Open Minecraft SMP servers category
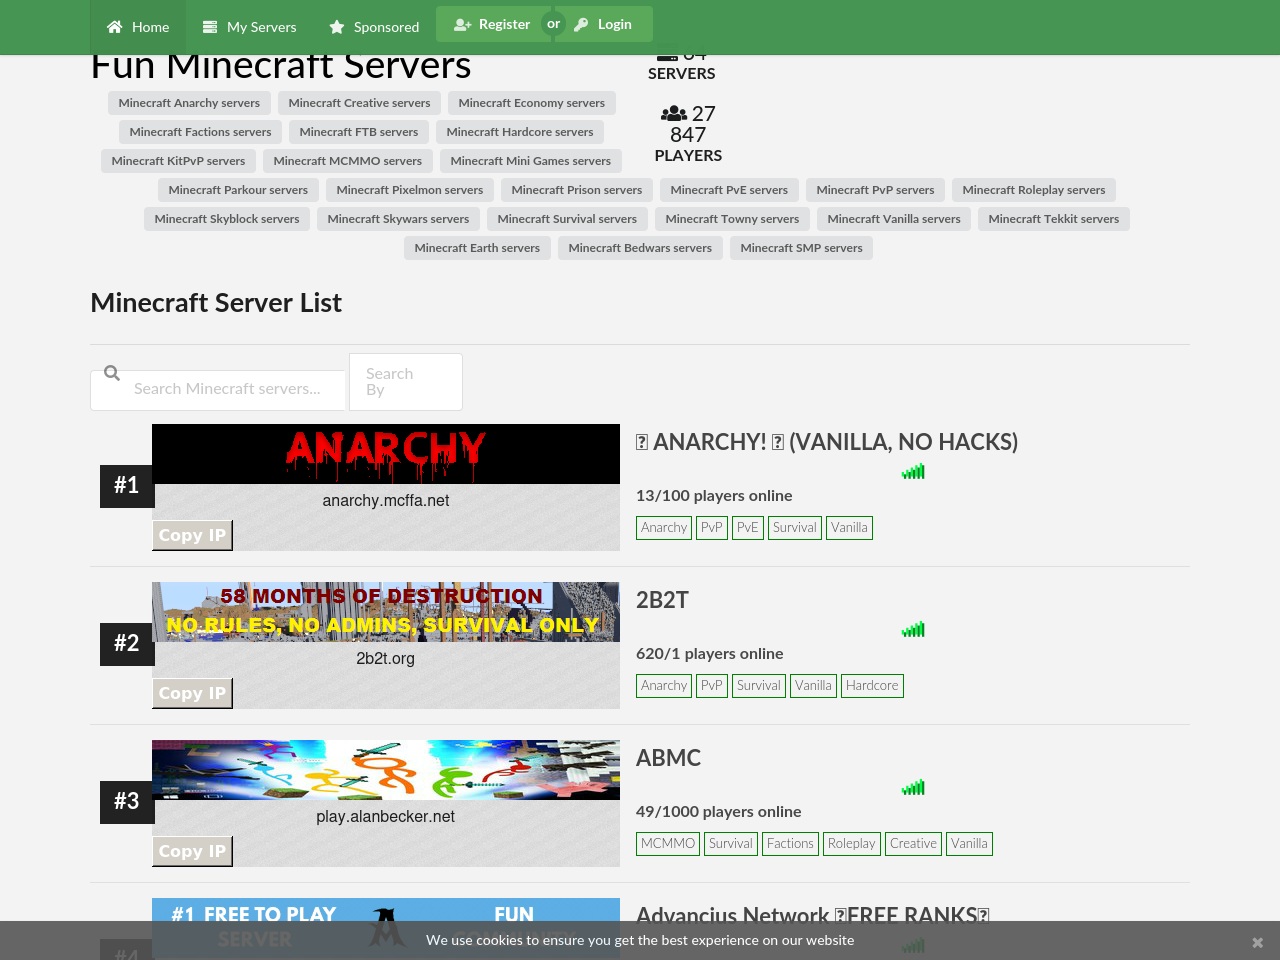Viewport: 1280px width, 960px height. click(x=801, y=248)
